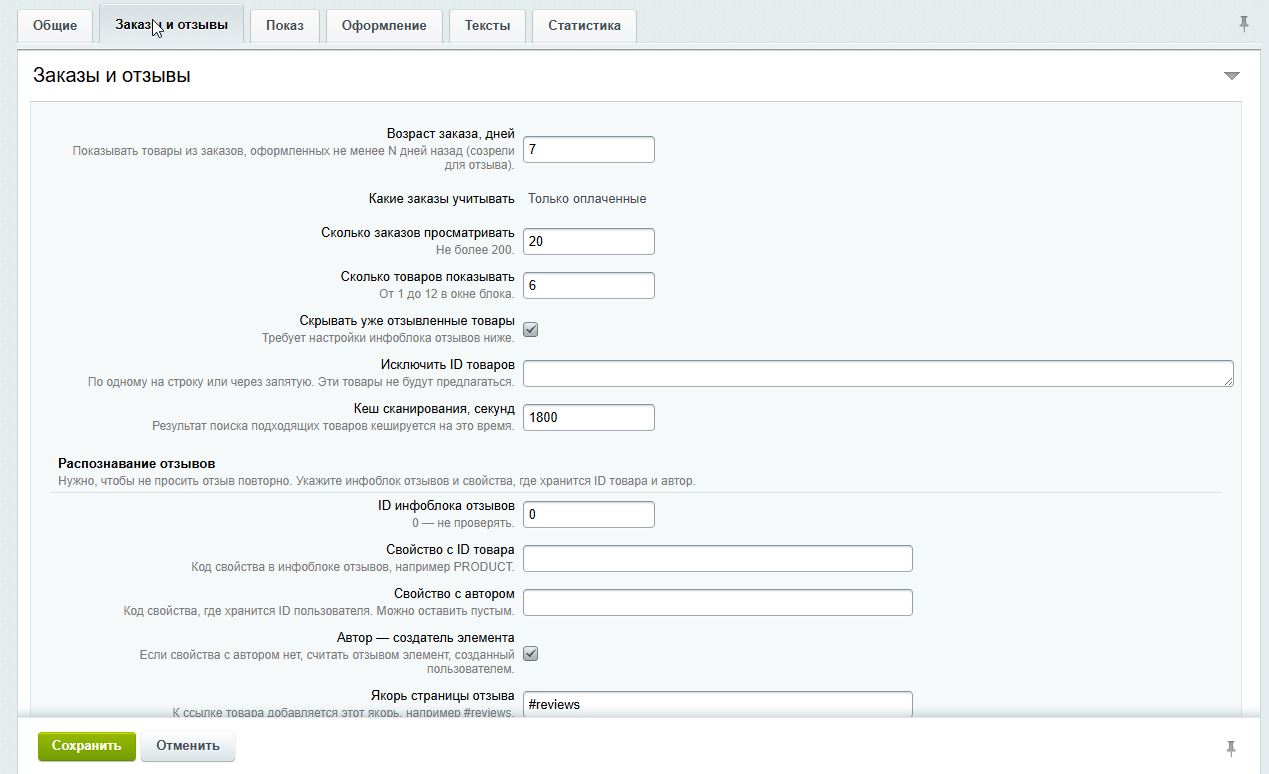Click the Только оплаченные value text
The width and height of the screenshot is (1269, 774).
587,198
